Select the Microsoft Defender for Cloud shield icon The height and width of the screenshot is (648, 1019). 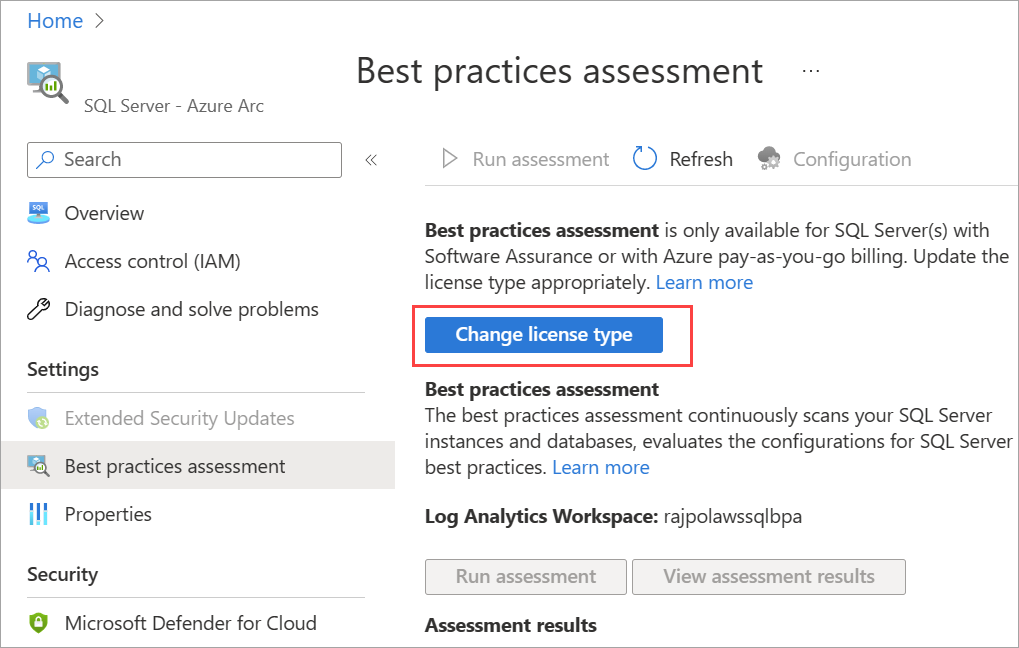coord(38,622)
